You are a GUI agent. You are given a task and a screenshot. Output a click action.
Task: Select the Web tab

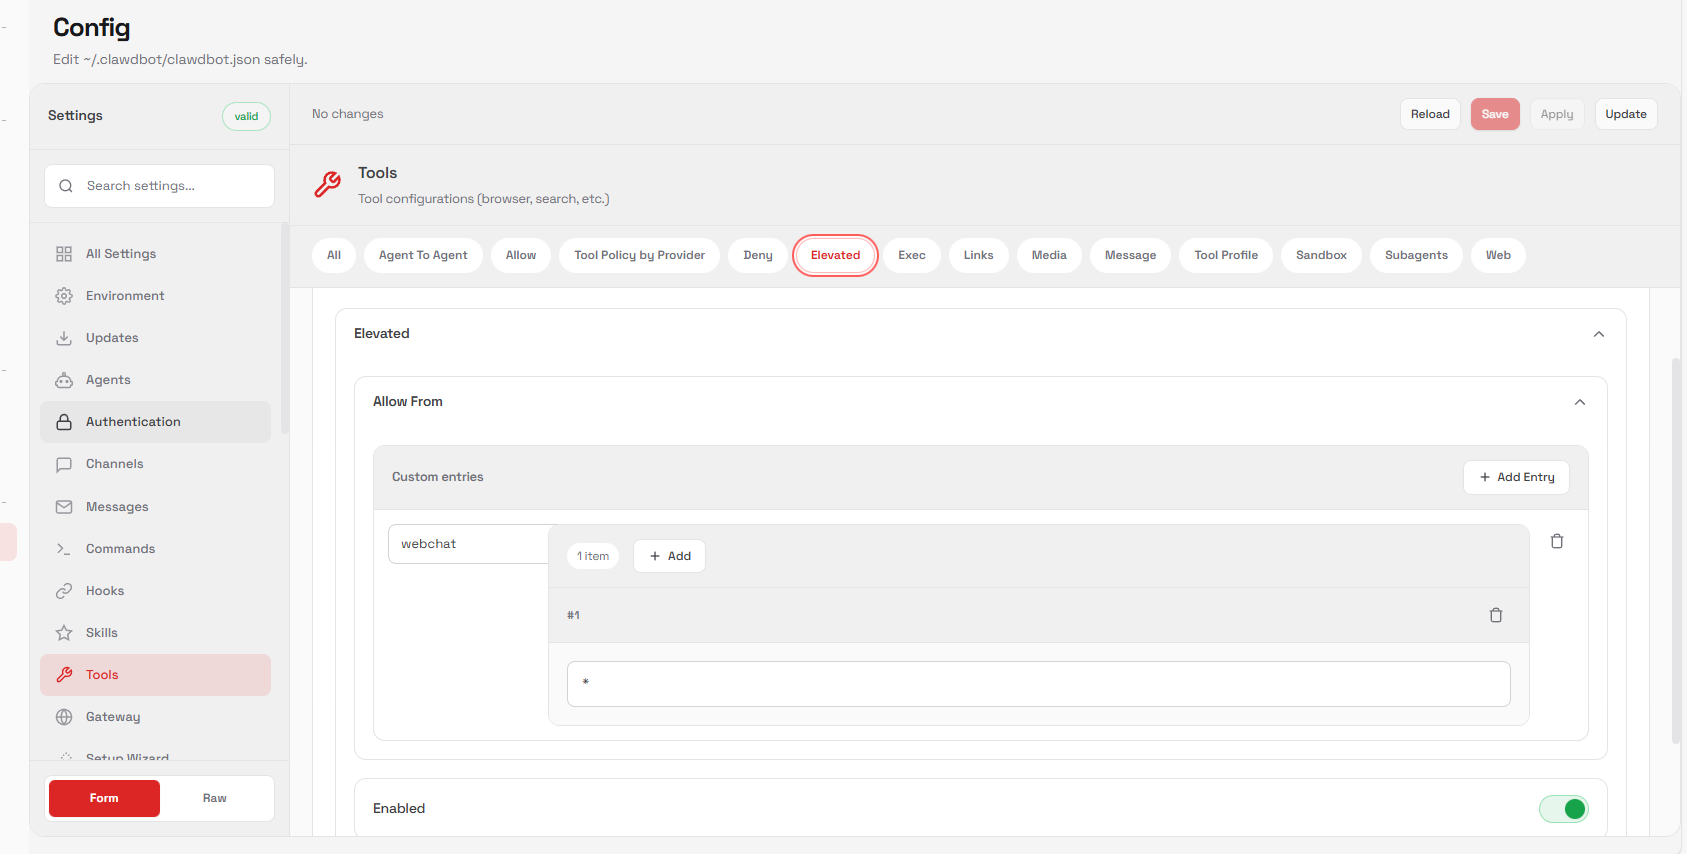pos(1498,255)
